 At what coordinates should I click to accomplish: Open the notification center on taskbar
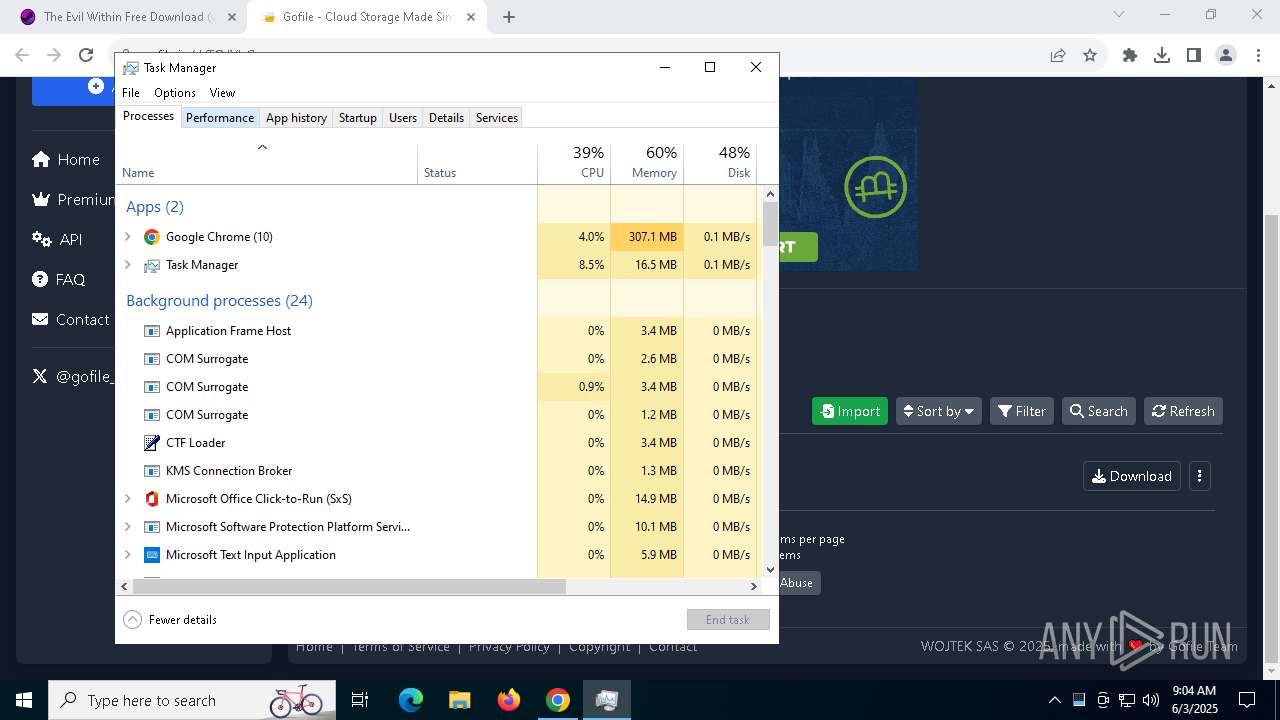[x=1247, y=700]
